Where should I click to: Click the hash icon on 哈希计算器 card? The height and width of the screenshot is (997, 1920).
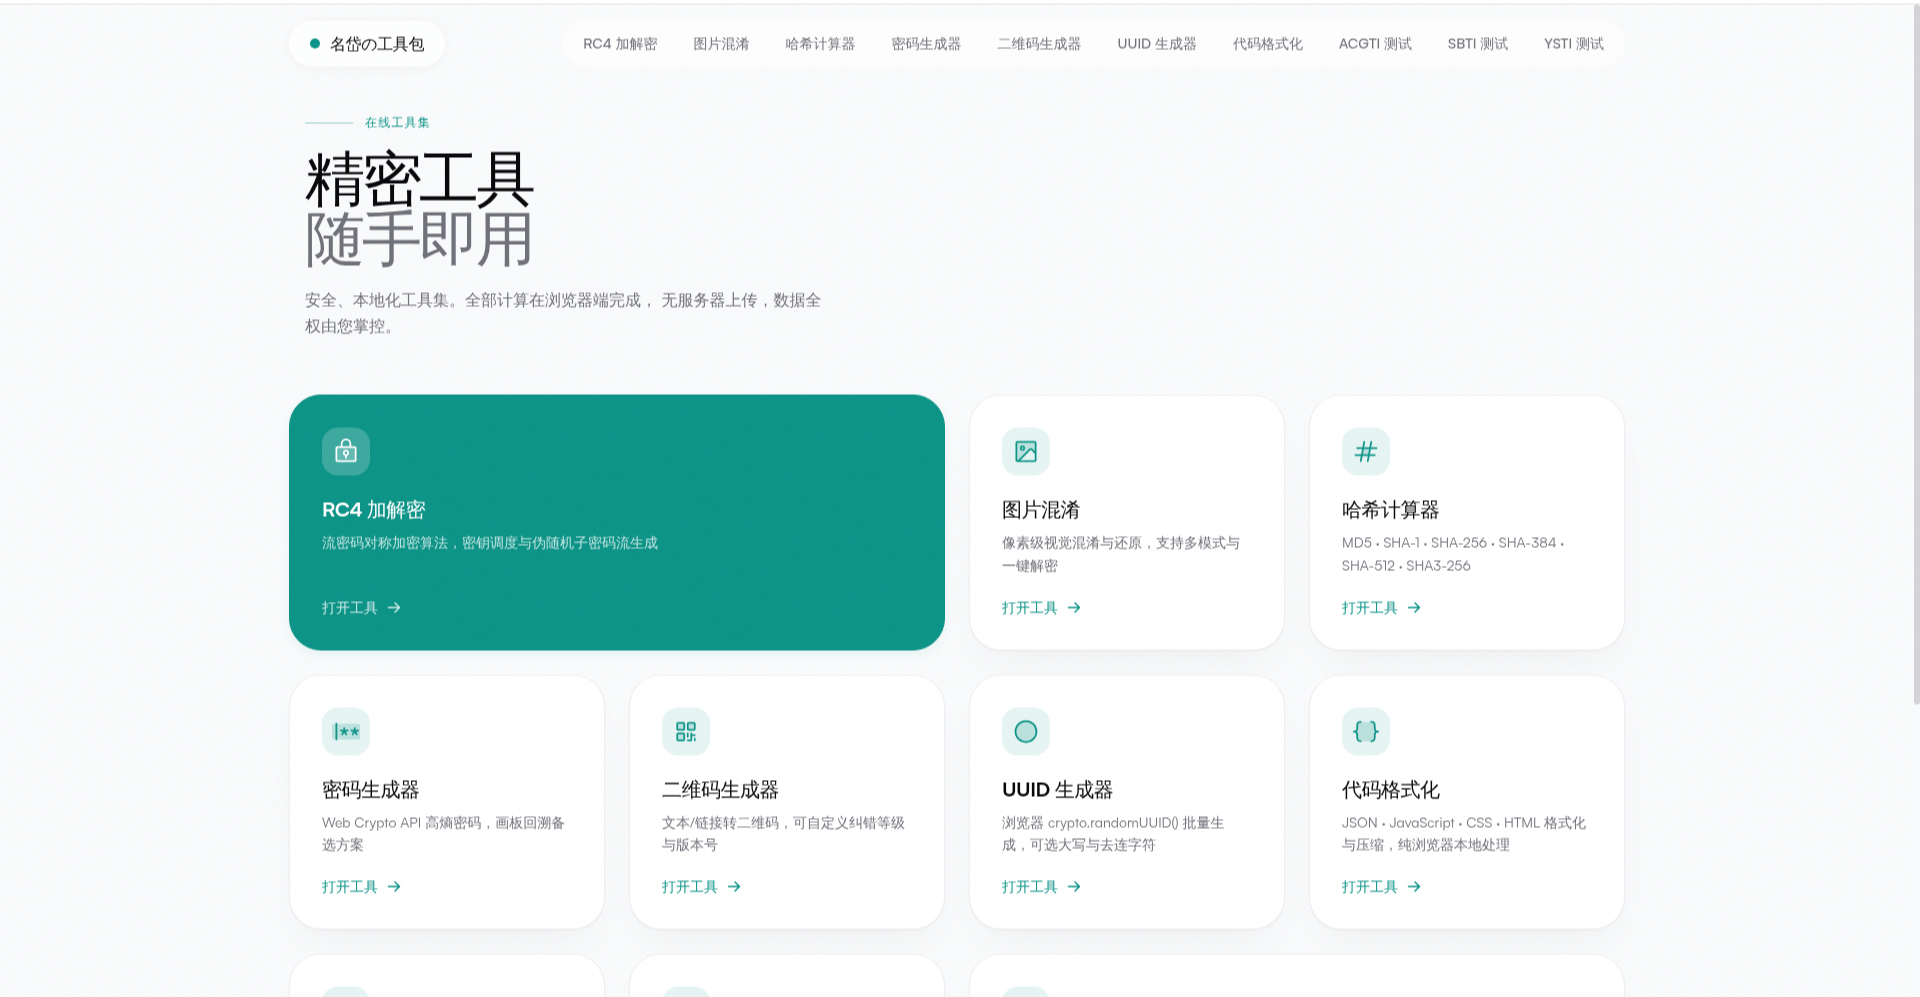[x=1366, y=452]
